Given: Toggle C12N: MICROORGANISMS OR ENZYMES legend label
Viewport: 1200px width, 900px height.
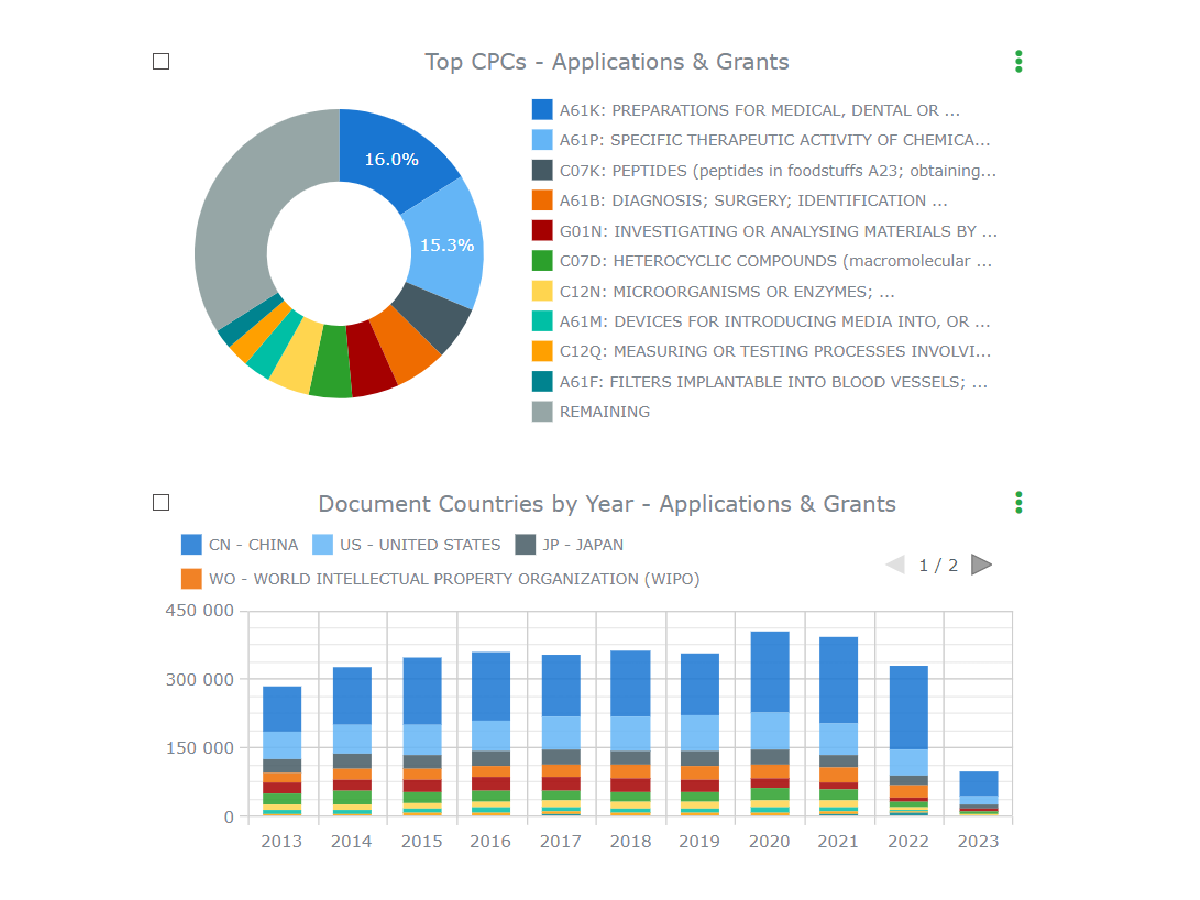Looking at the screenshot, I should [727, 291].
